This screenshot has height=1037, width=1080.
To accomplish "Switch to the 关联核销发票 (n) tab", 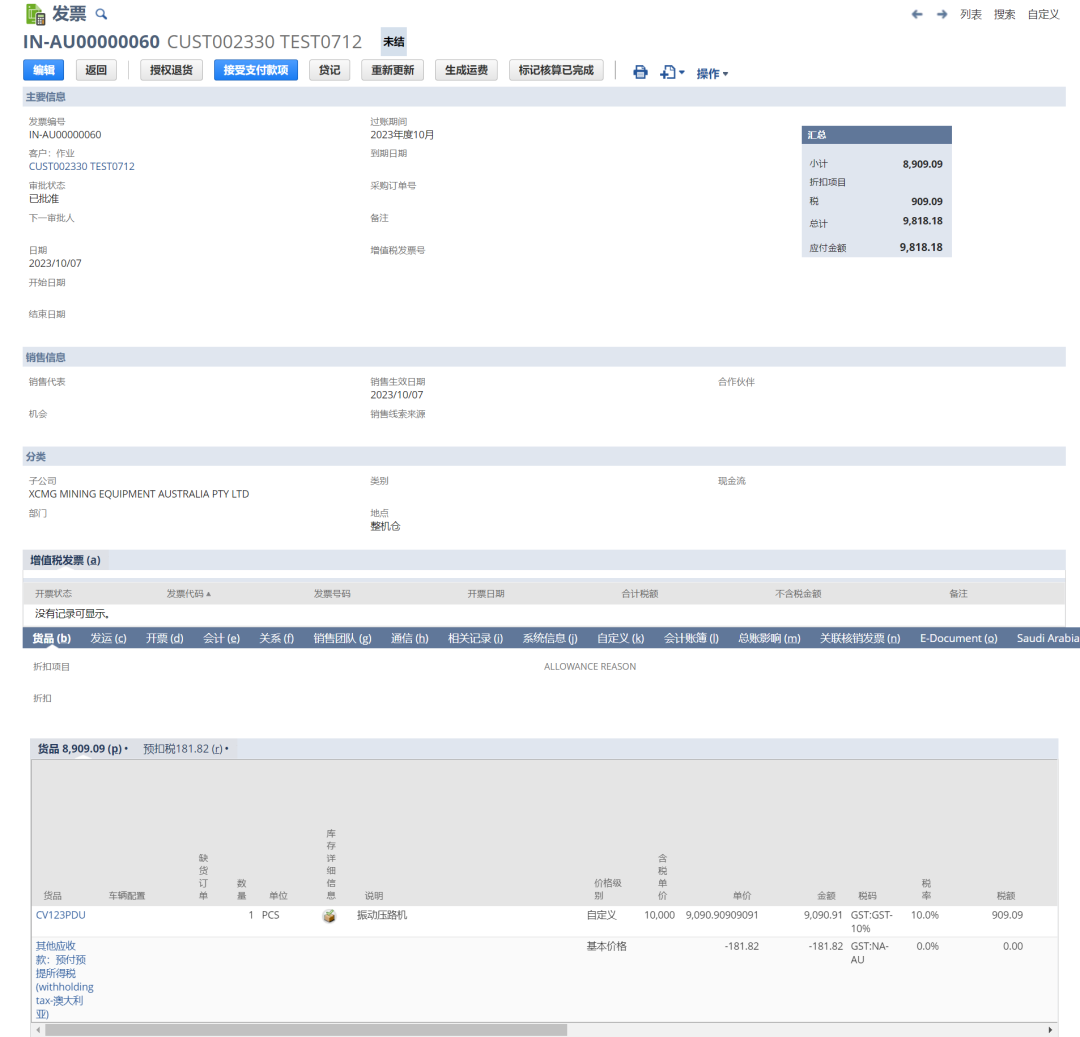I will [860, 638].
